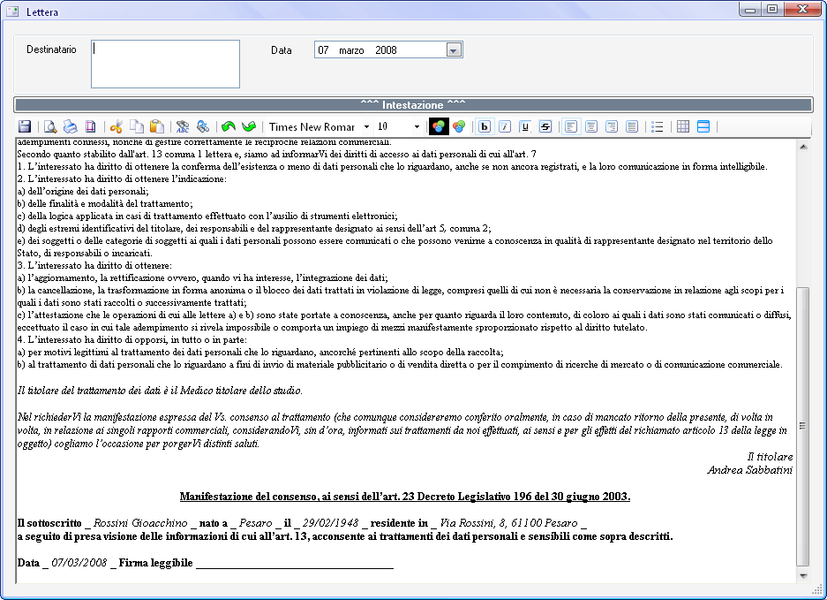
Task: Open print preview with magnifier icon
Action: point(50,127)
